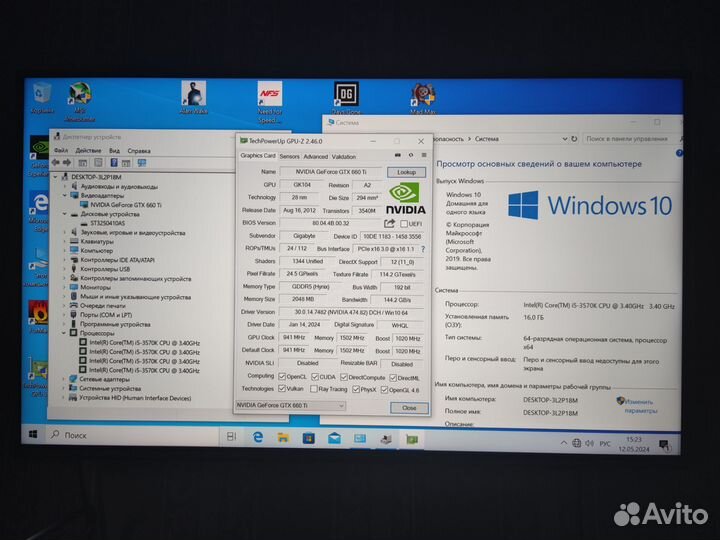This screenshot has width=720, height=540.
Task: Click the Windows Start button
Action: click(x=33, y=434)
